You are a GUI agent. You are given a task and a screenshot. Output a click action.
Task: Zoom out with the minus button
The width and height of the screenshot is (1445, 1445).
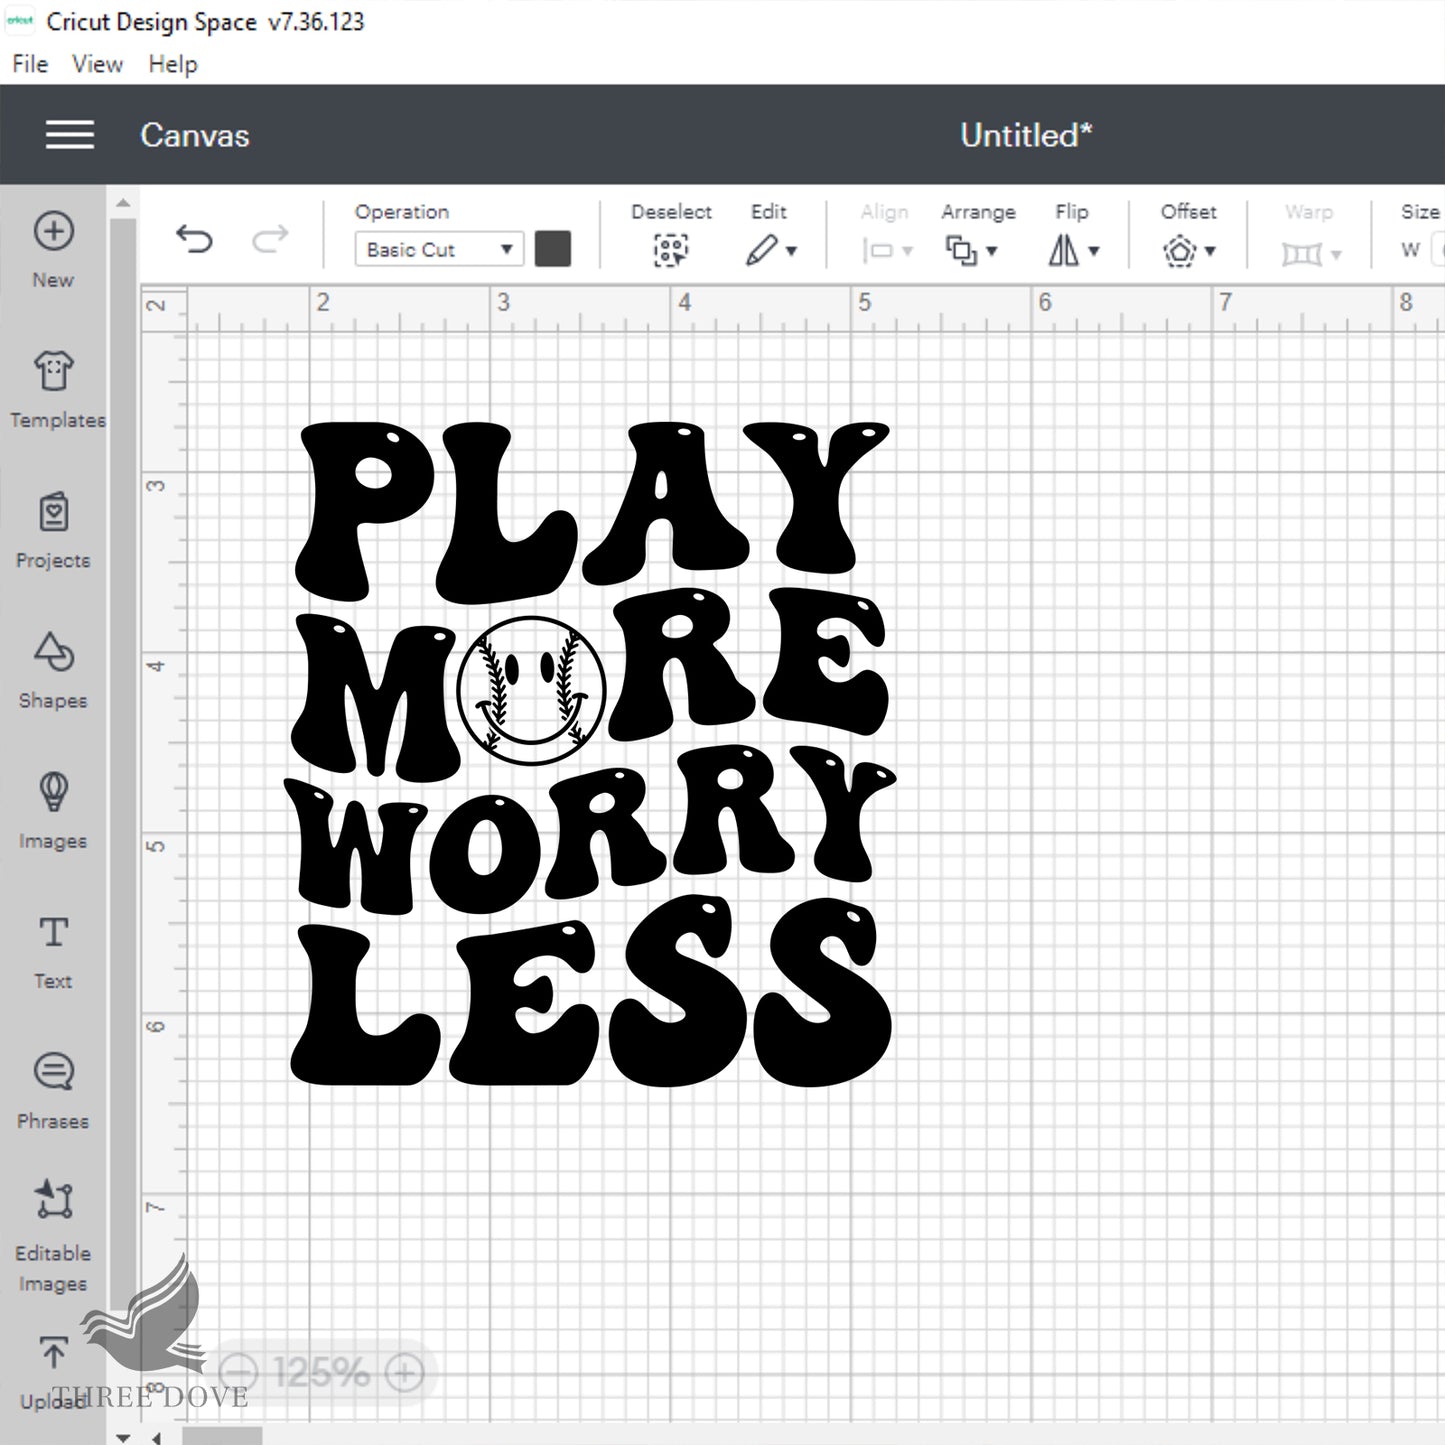238,1372
